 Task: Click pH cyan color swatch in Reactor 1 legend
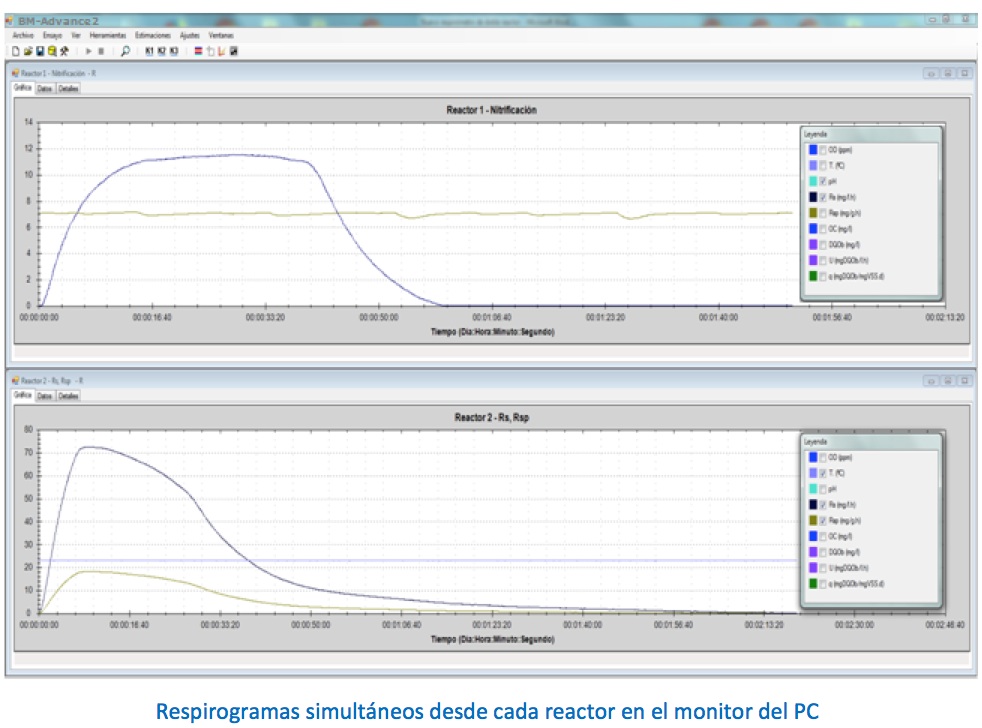pos(813,182)
